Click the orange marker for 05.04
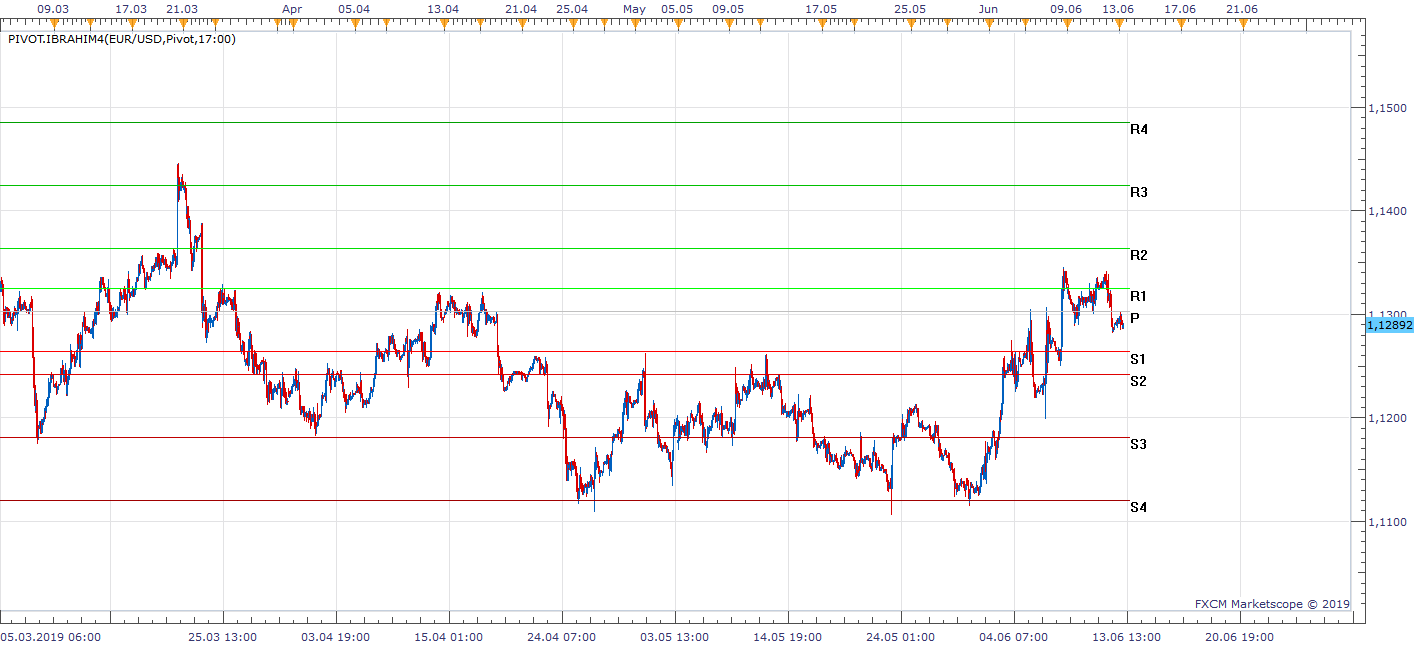This screenshot has width=1423, height=649. pos(354,23)
